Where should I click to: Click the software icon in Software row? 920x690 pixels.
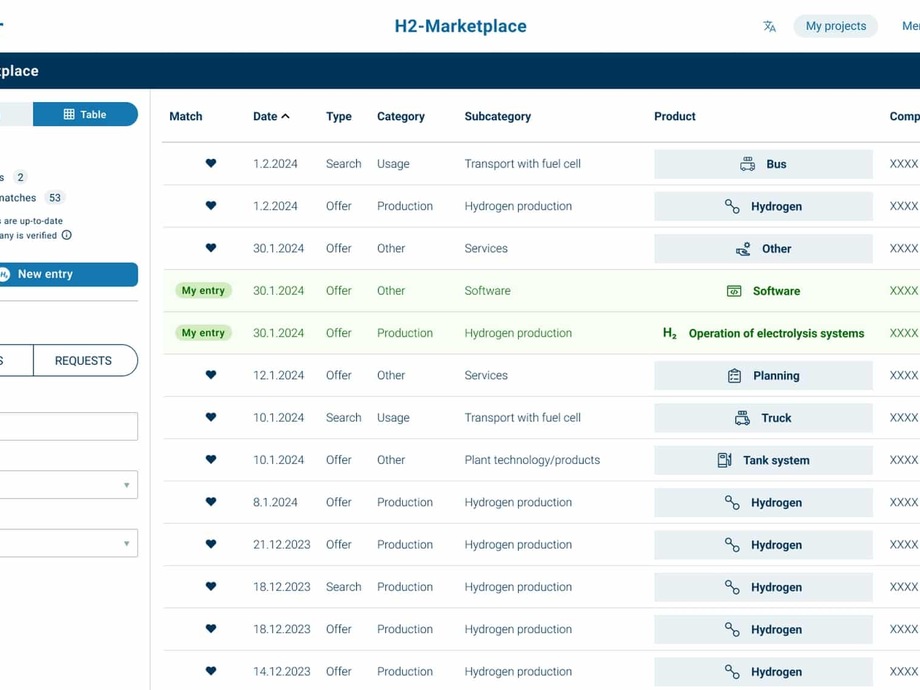pos(734,291)
